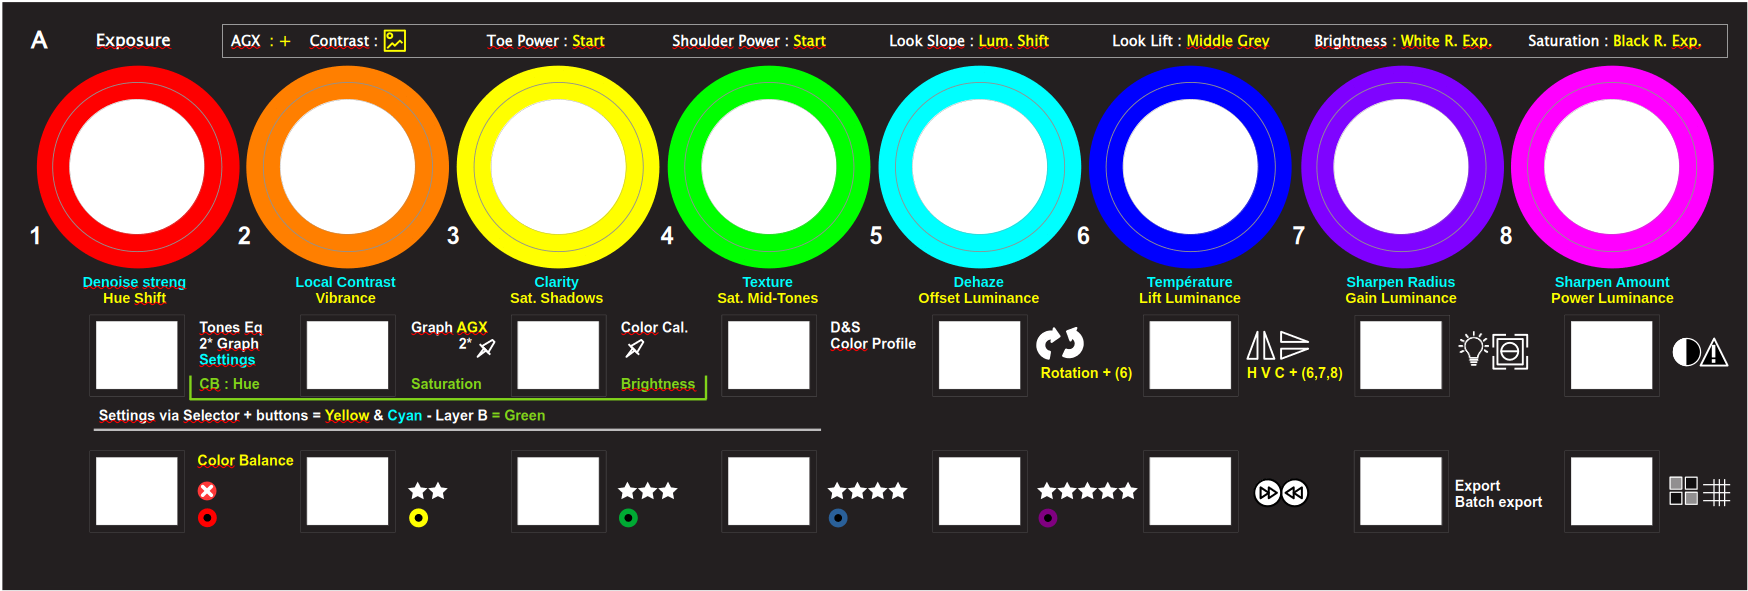Click the horizontal flip mirror icon above H V C

pyautogui.click(x=1261, y=346)
